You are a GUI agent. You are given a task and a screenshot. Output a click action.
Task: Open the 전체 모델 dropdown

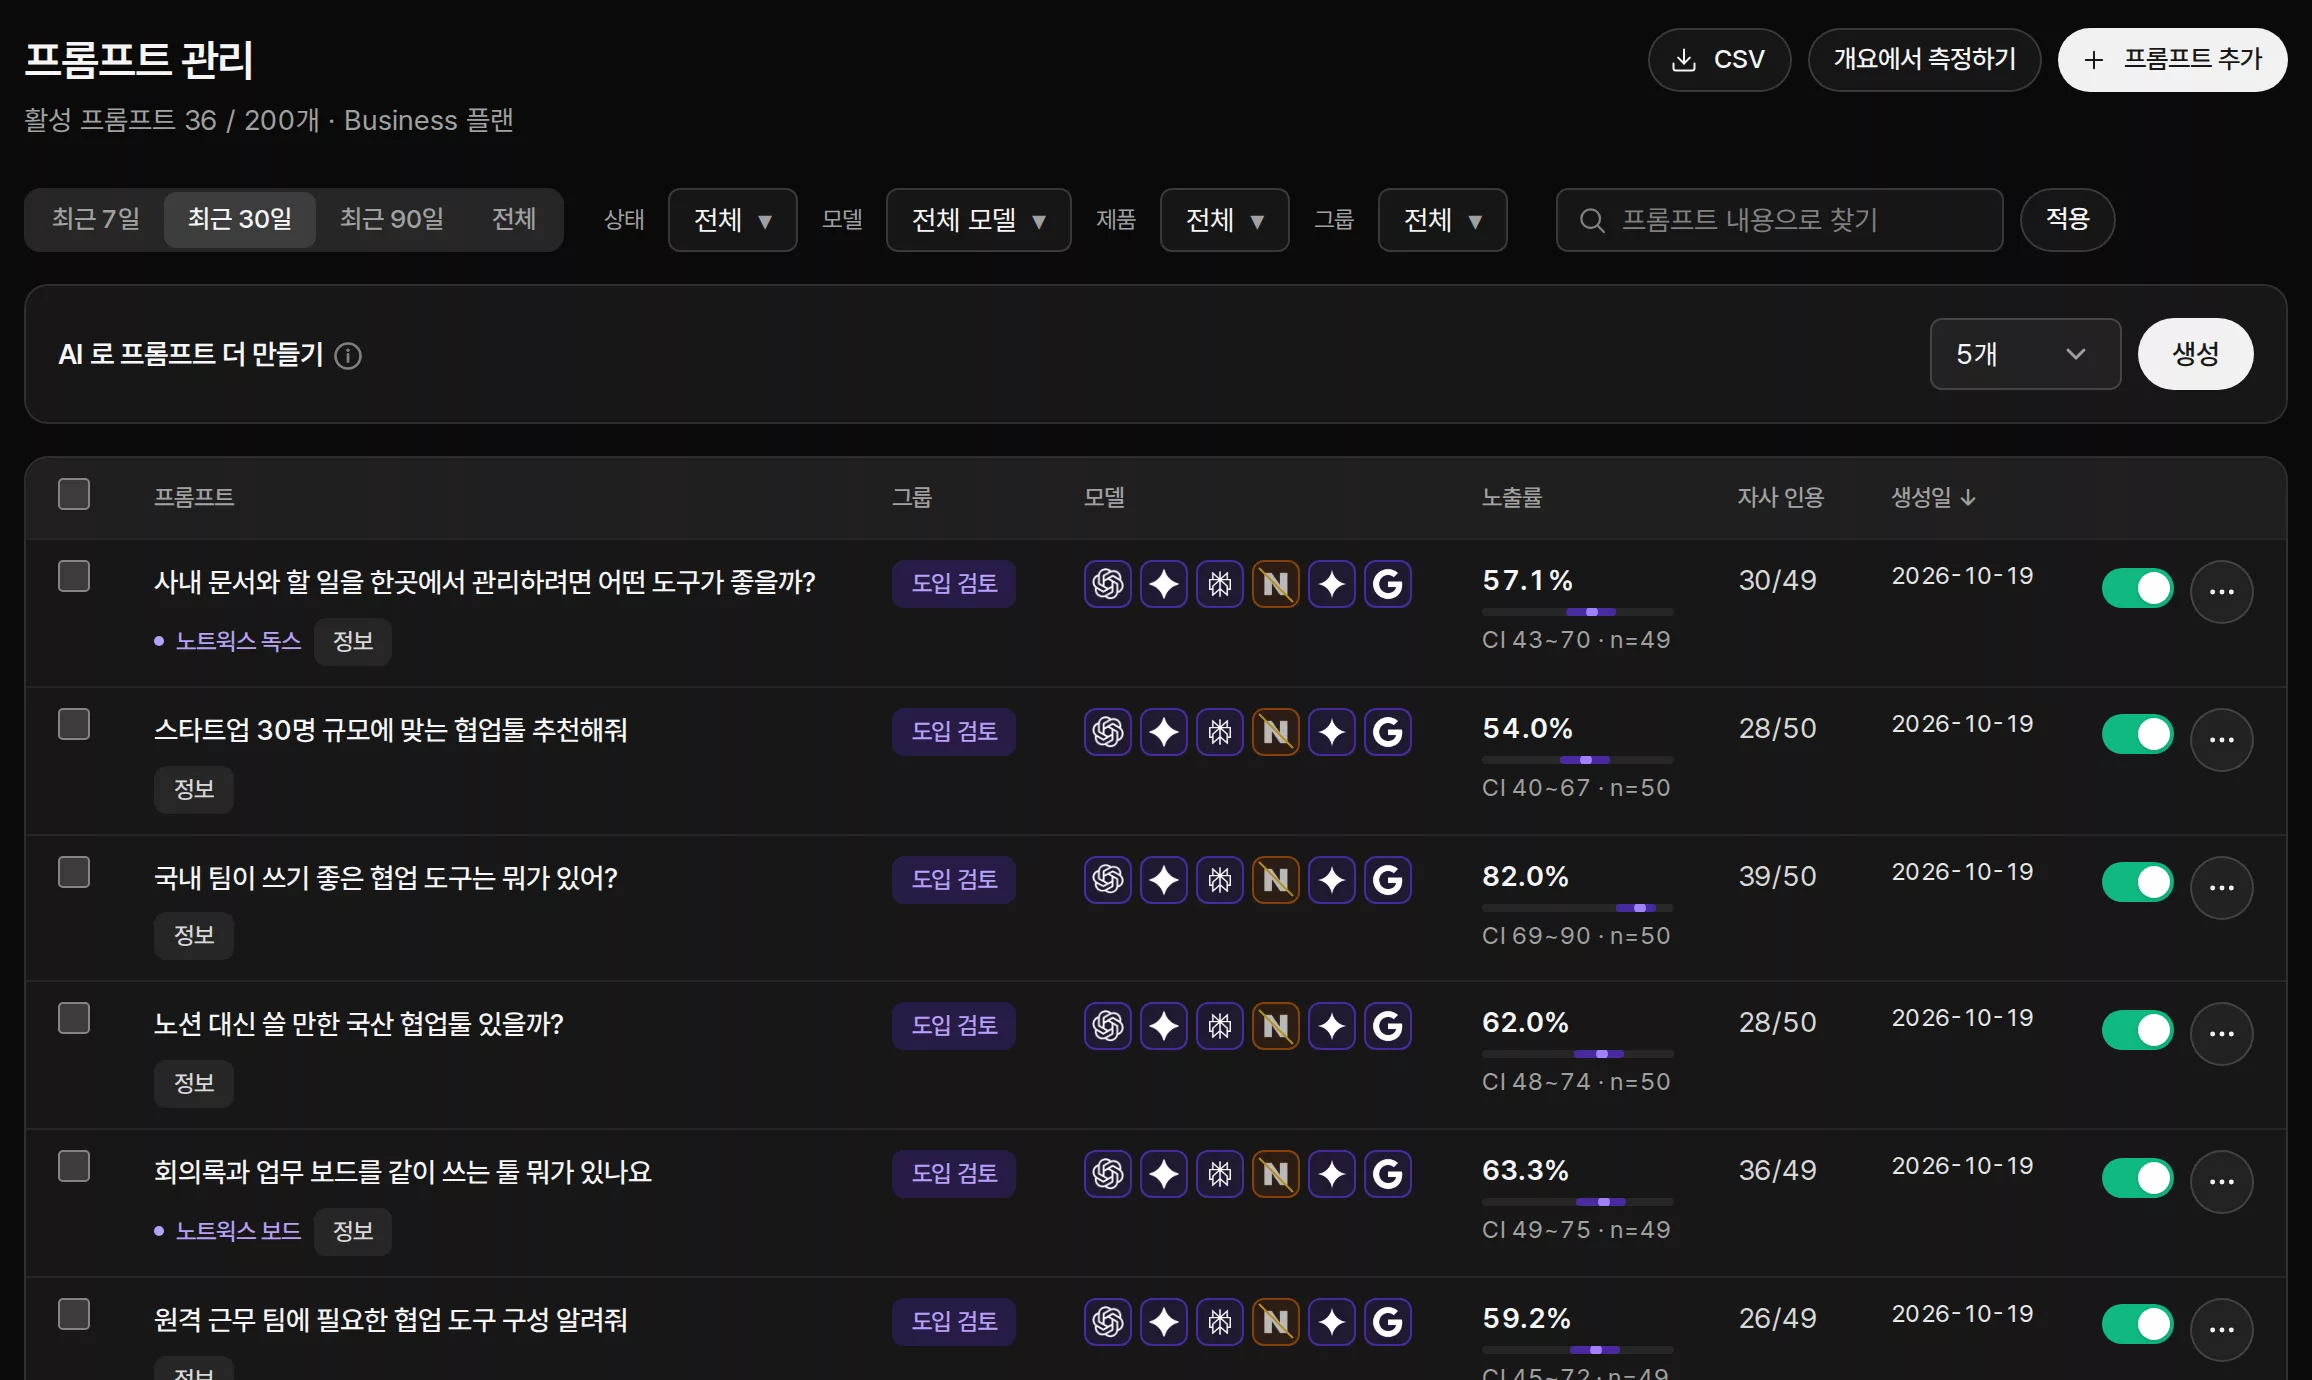(x=978, y=220)
